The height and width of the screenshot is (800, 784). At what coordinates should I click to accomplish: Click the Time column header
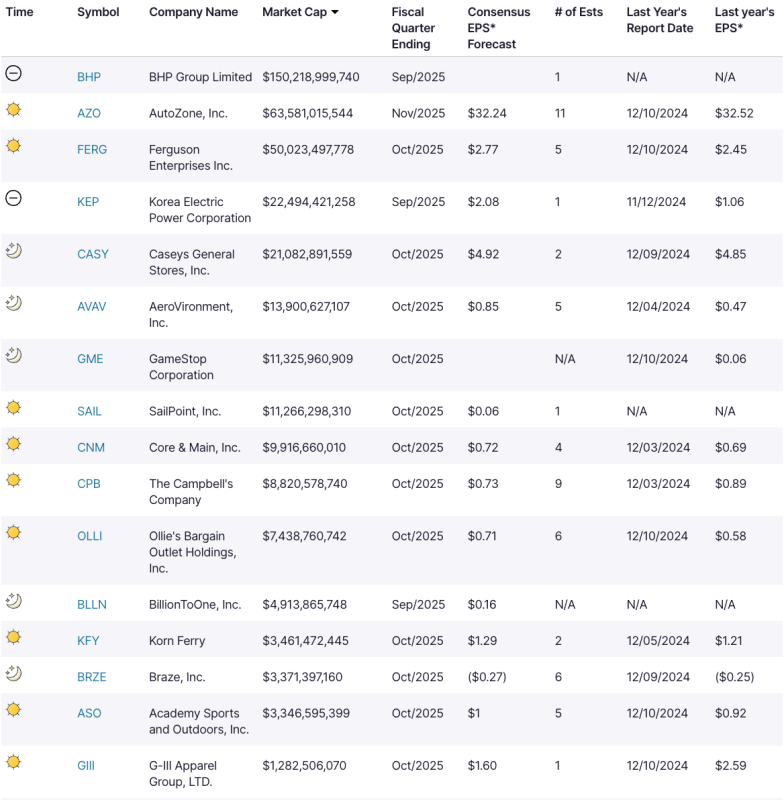coord(19,13)
